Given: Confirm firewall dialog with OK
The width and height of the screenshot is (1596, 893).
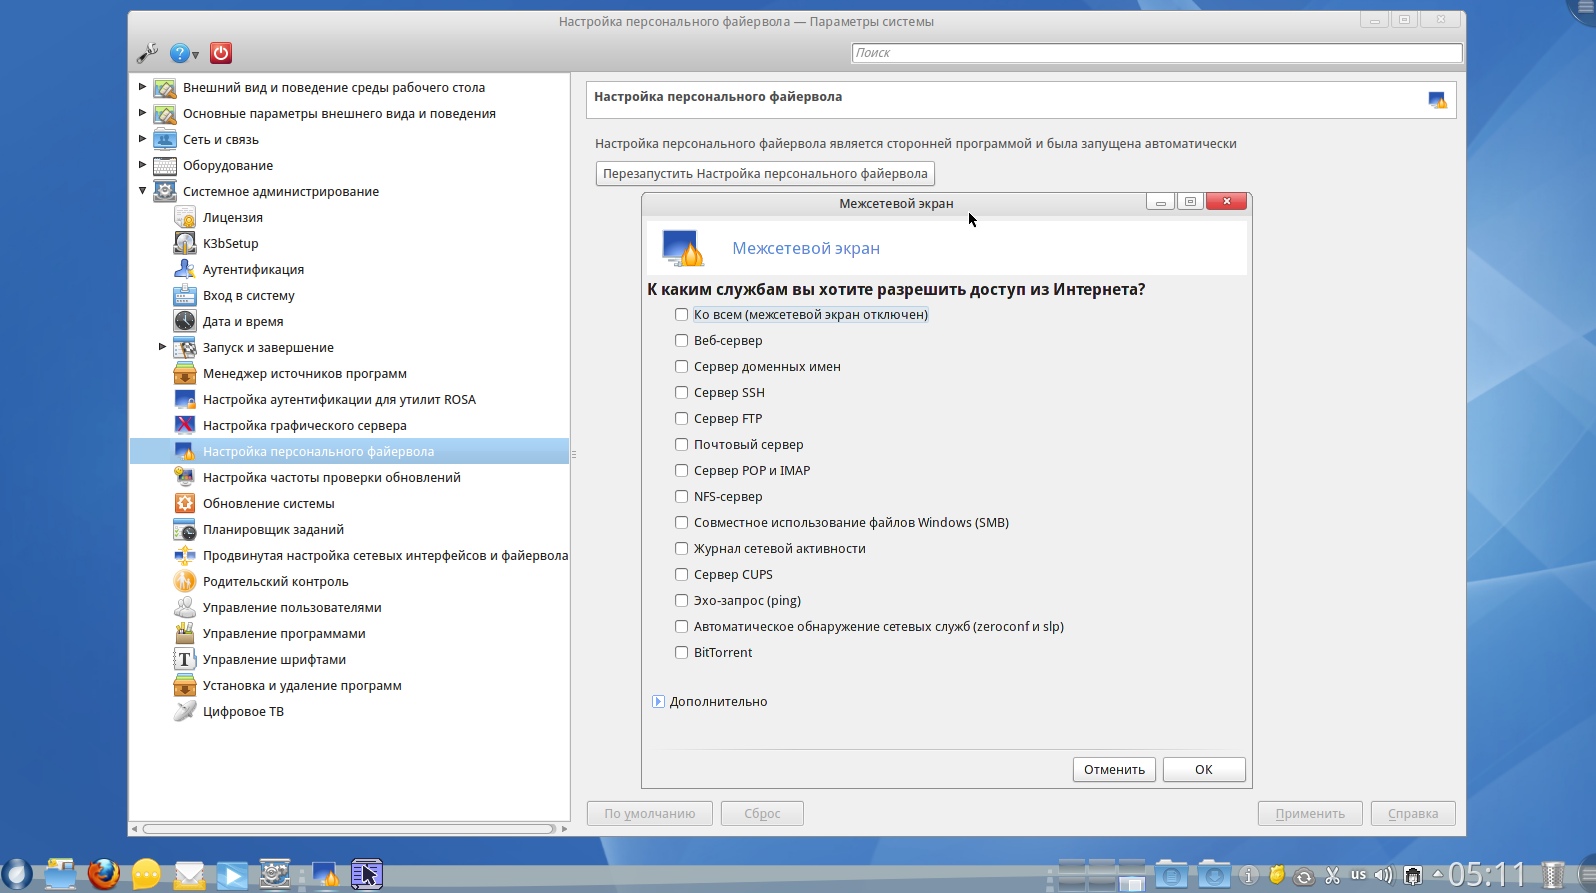Looking at the screenshot, I should tap(1204, 769).
